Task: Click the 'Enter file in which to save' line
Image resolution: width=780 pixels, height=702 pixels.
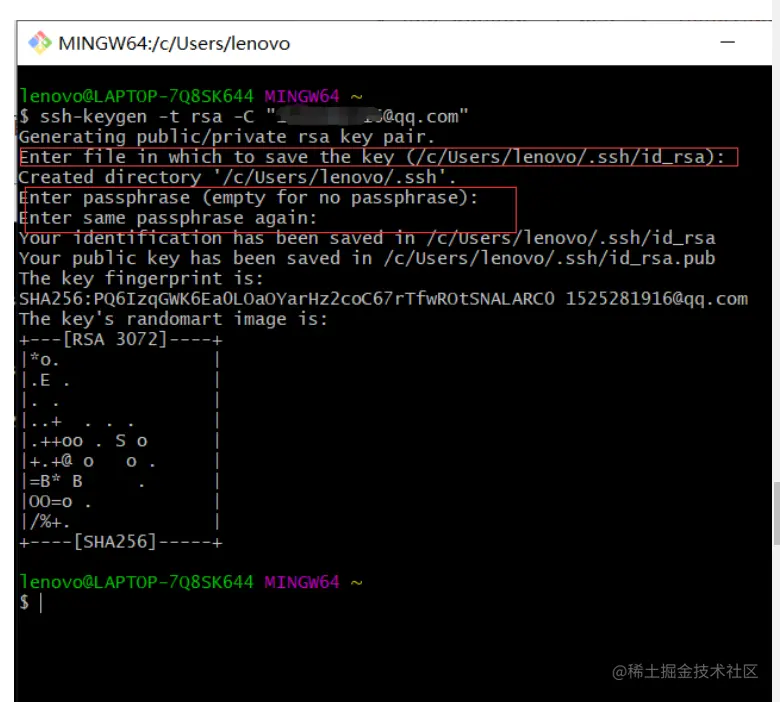Action: pyautogui.click(x=372, y=157)
